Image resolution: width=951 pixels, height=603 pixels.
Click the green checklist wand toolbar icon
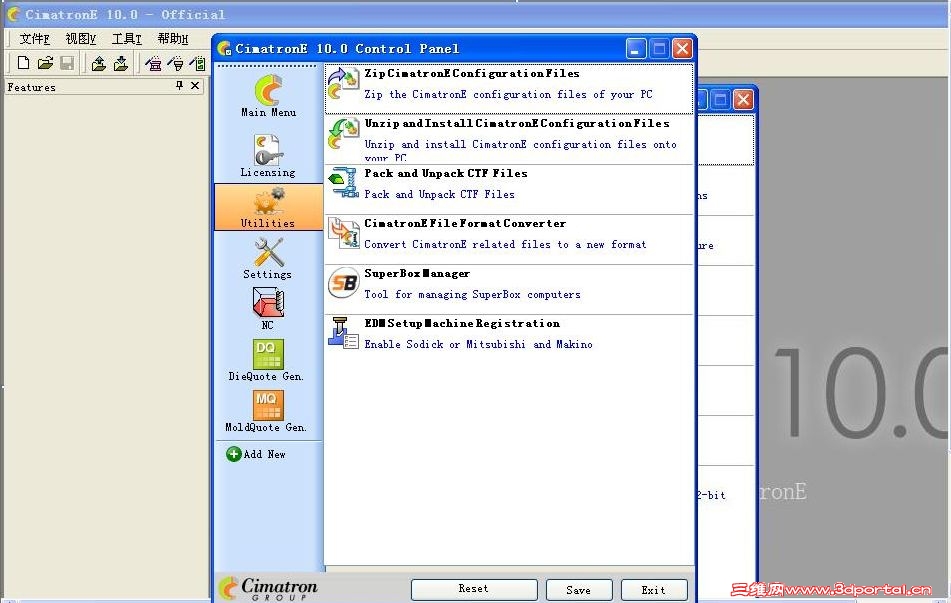[198, 63]
